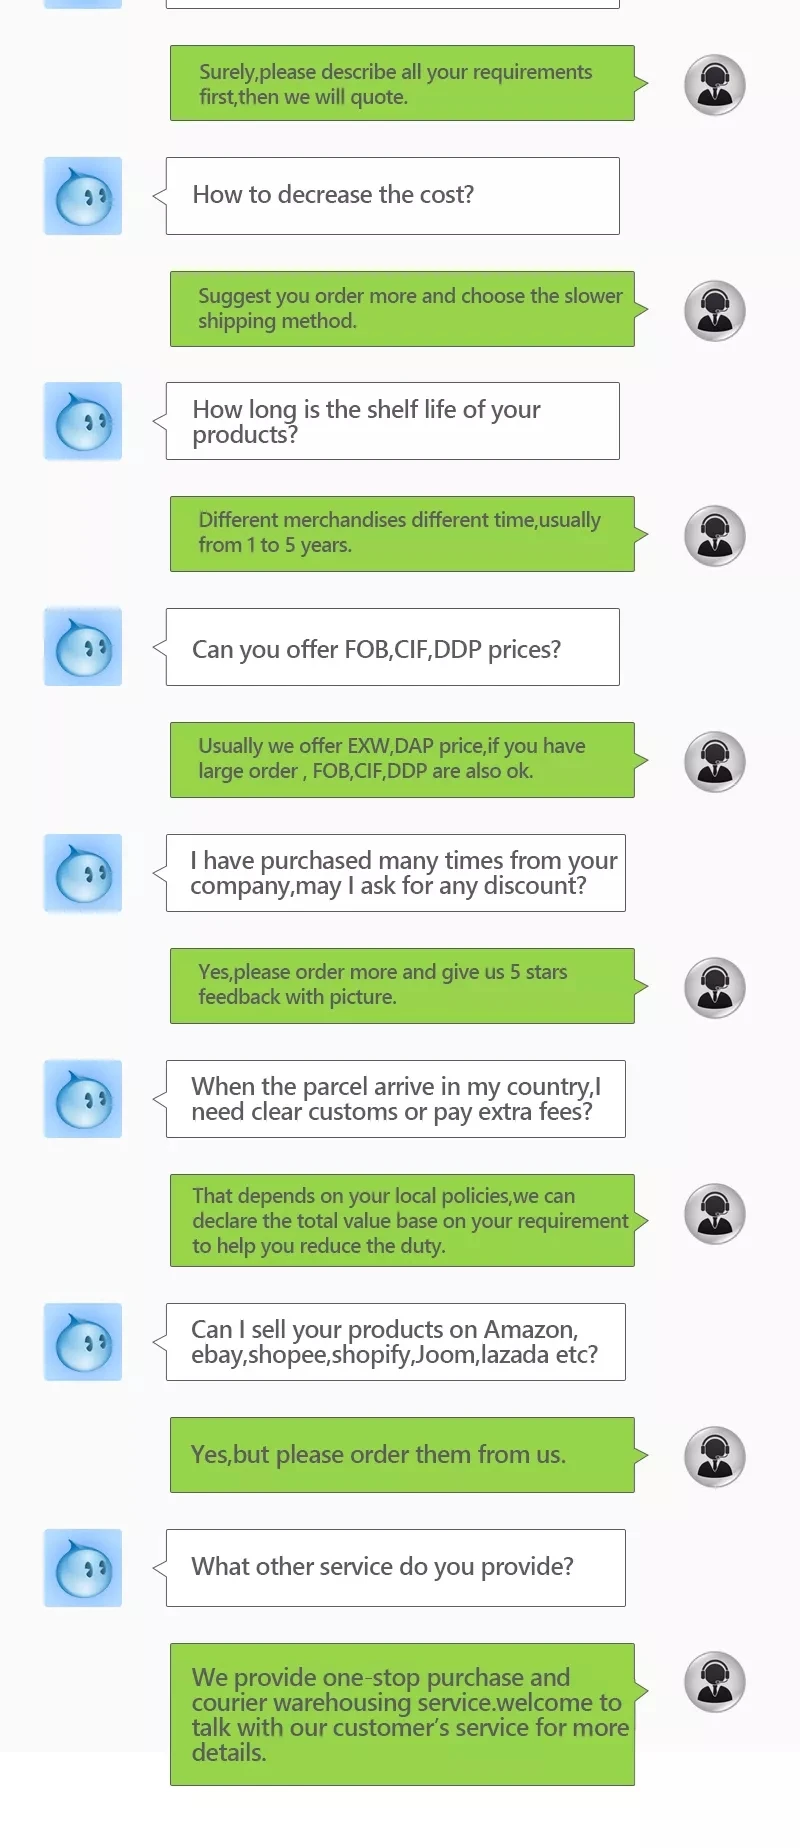
Task: Select the blue avatar beside the FOB, CIF, DDP question
Action: pyautogui.click(x=83, y=647)
